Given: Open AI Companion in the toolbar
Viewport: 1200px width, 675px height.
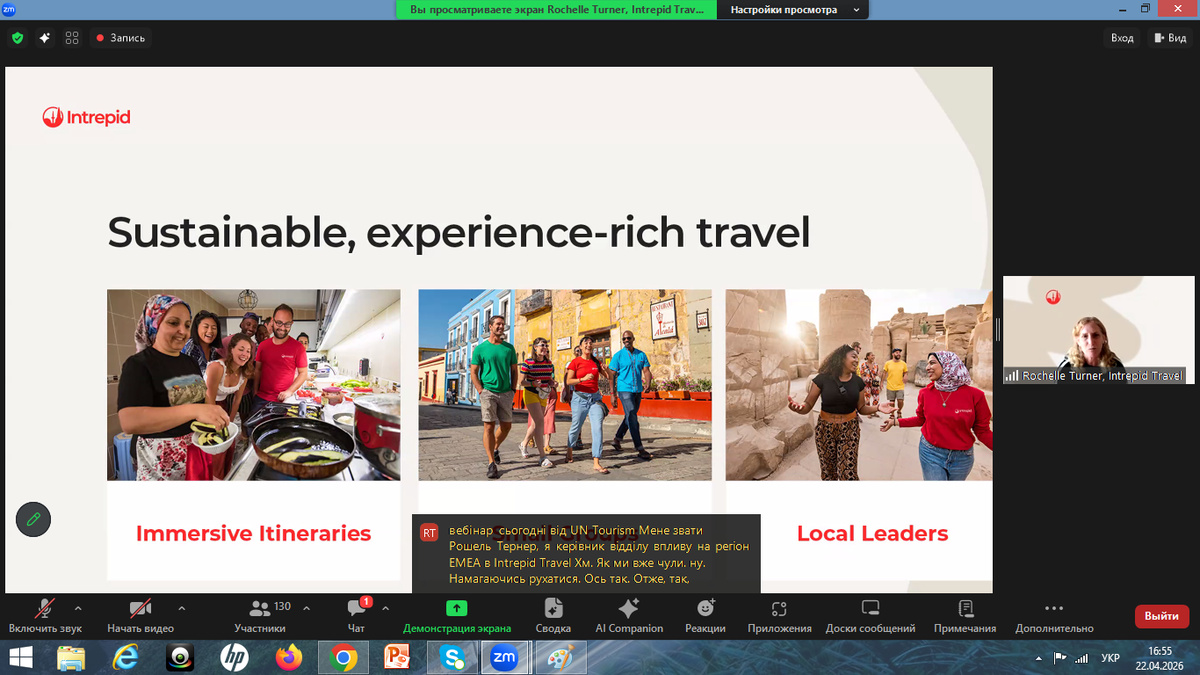Looking at the screenshot, I should (x=629, y=614).
